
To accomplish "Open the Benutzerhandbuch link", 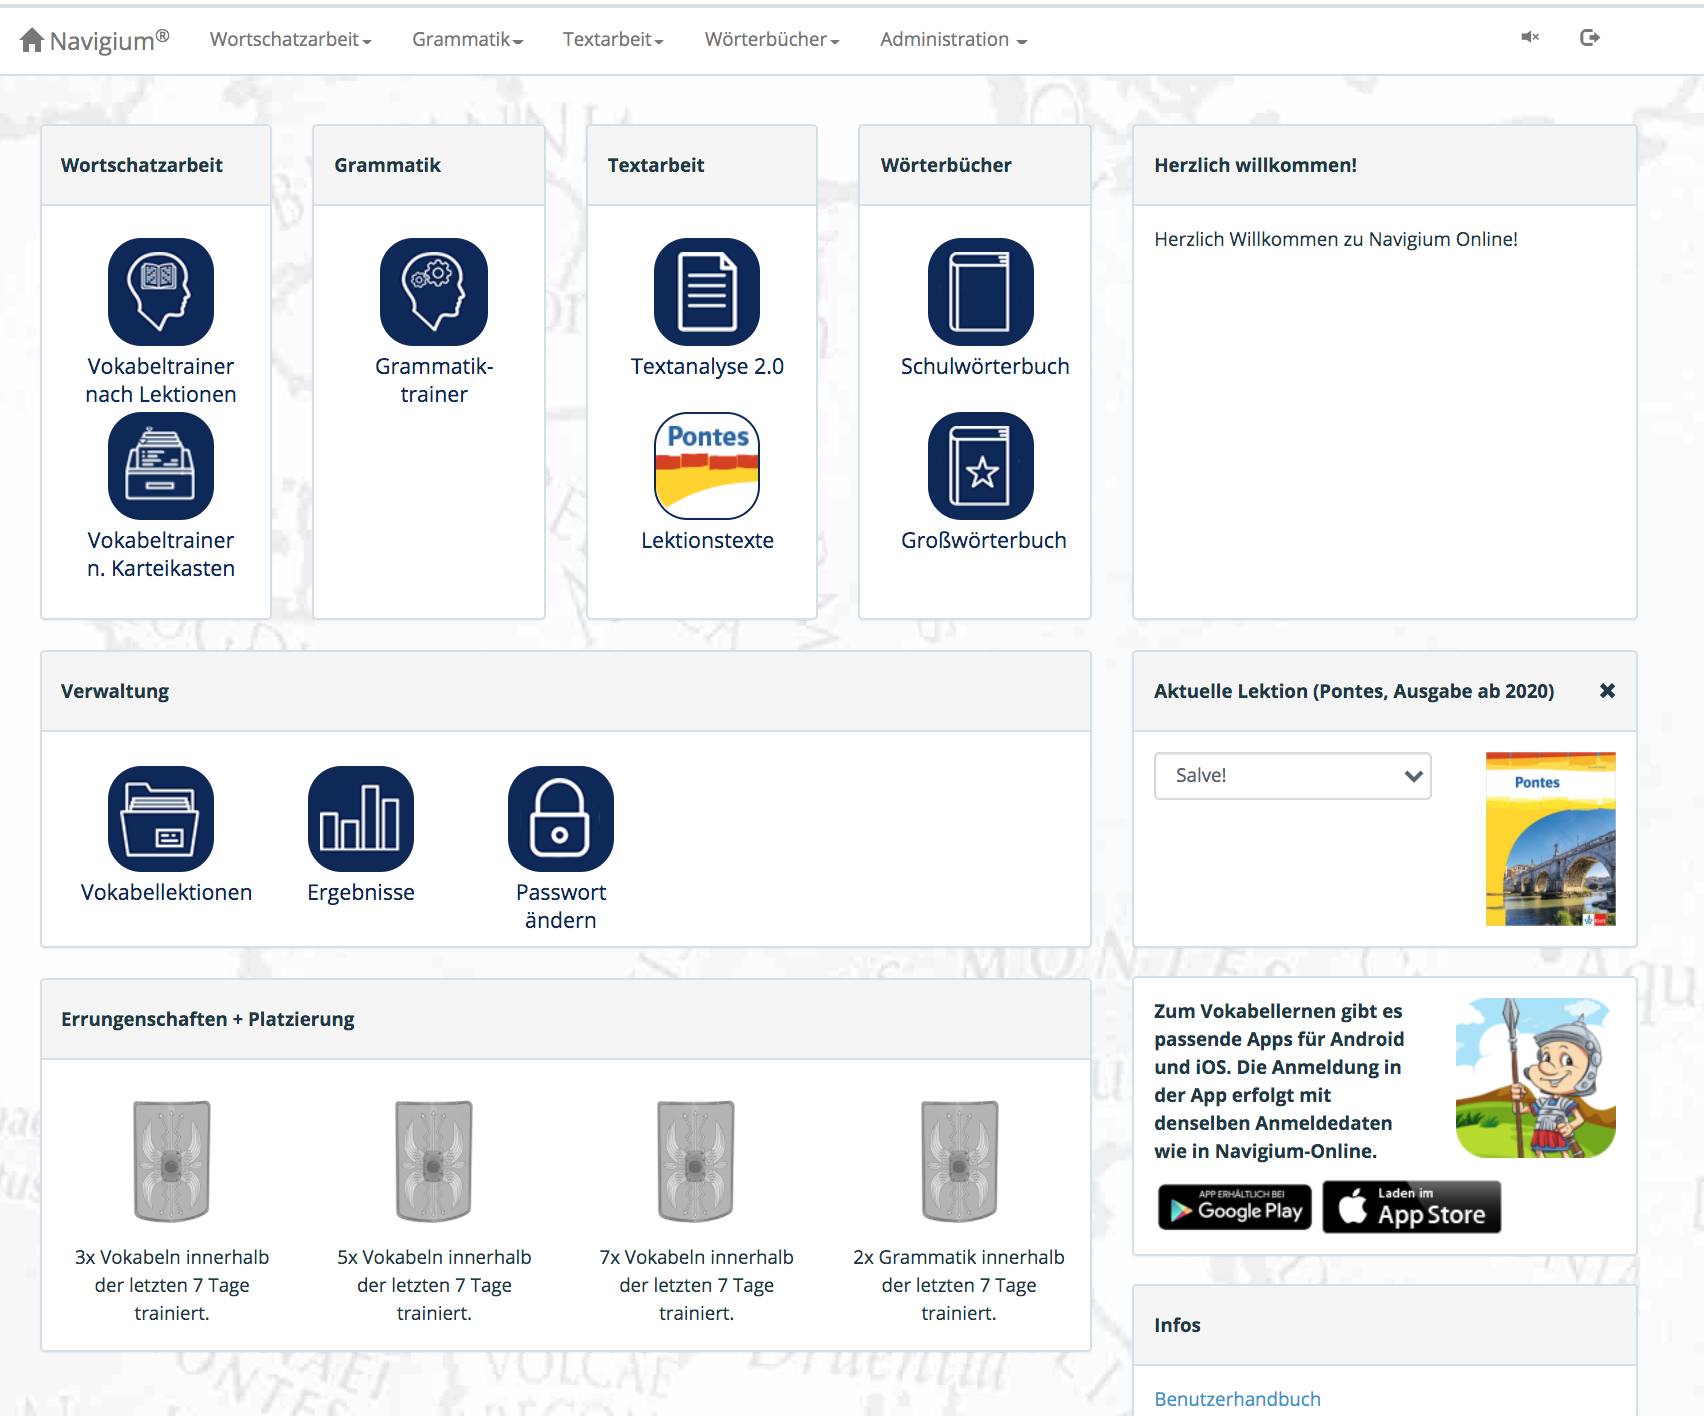I will 1237,1399.
